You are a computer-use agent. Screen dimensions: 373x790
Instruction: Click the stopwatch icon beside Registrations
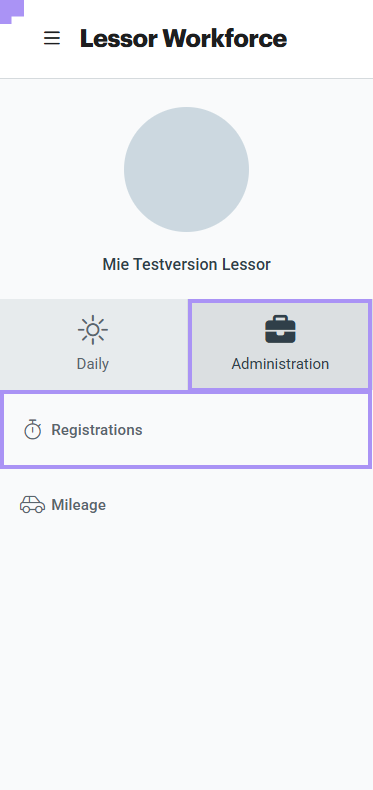pos(33,429)
